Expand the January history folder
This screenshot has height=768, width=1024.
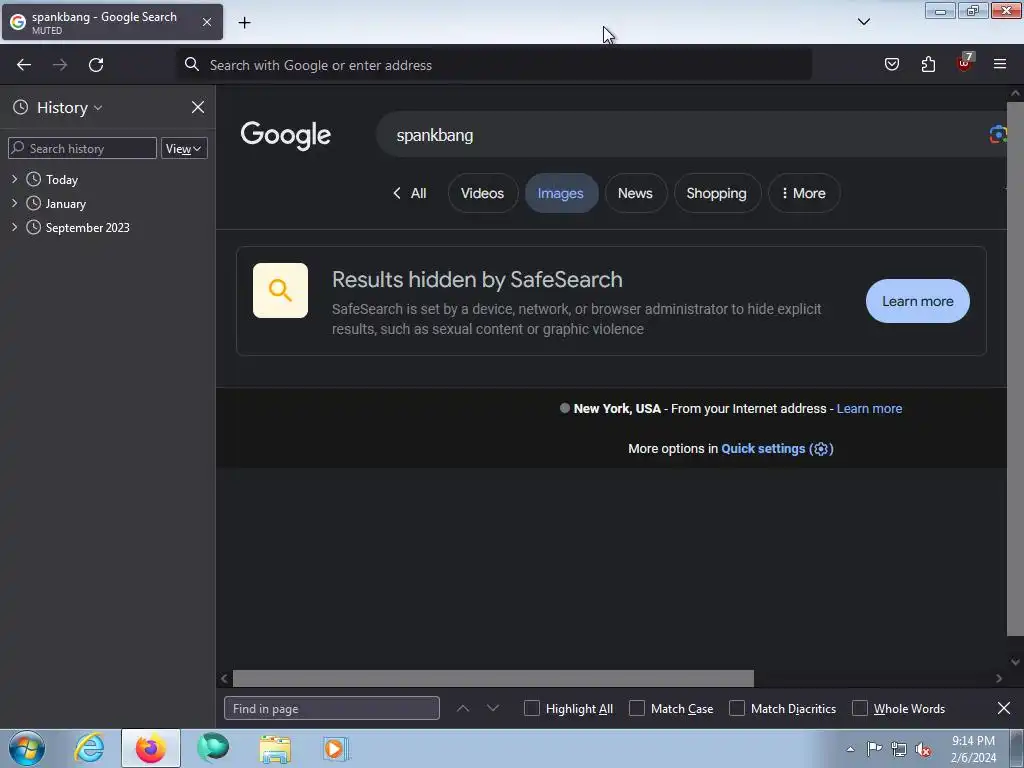pos(14,203)
